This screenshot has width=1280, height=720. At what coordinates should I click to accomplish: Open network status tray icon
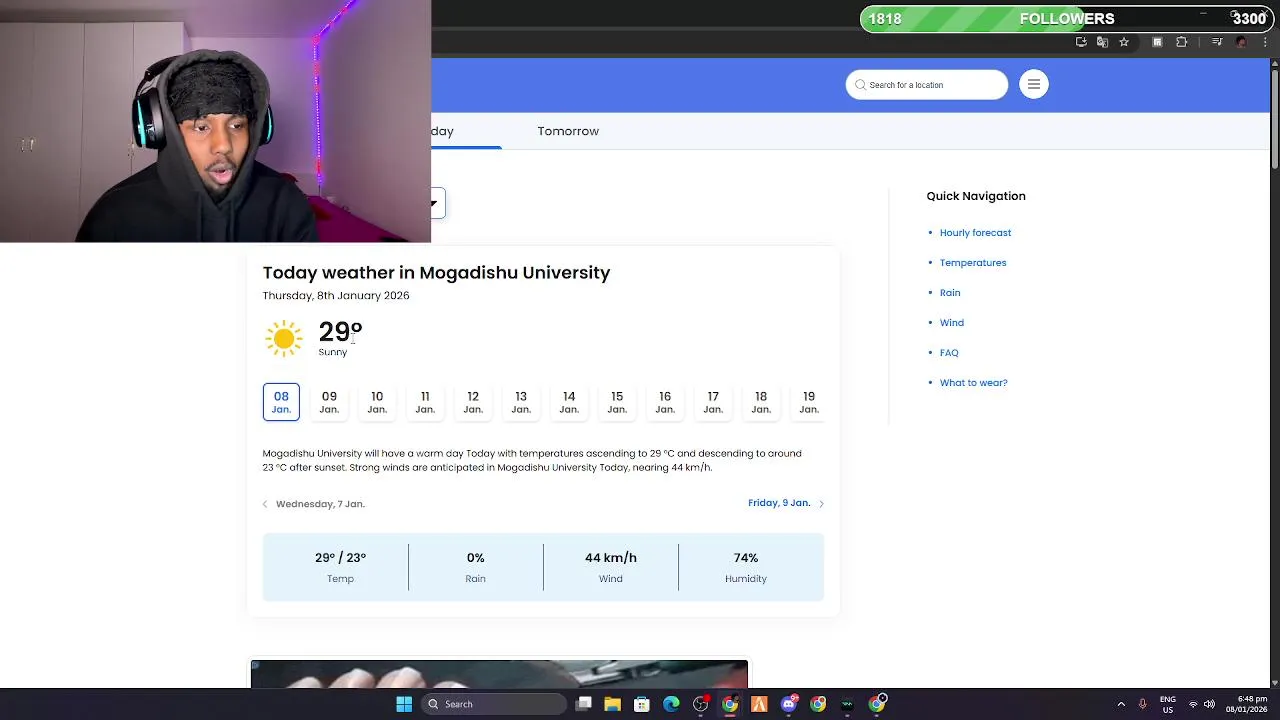pos(1193,704)
